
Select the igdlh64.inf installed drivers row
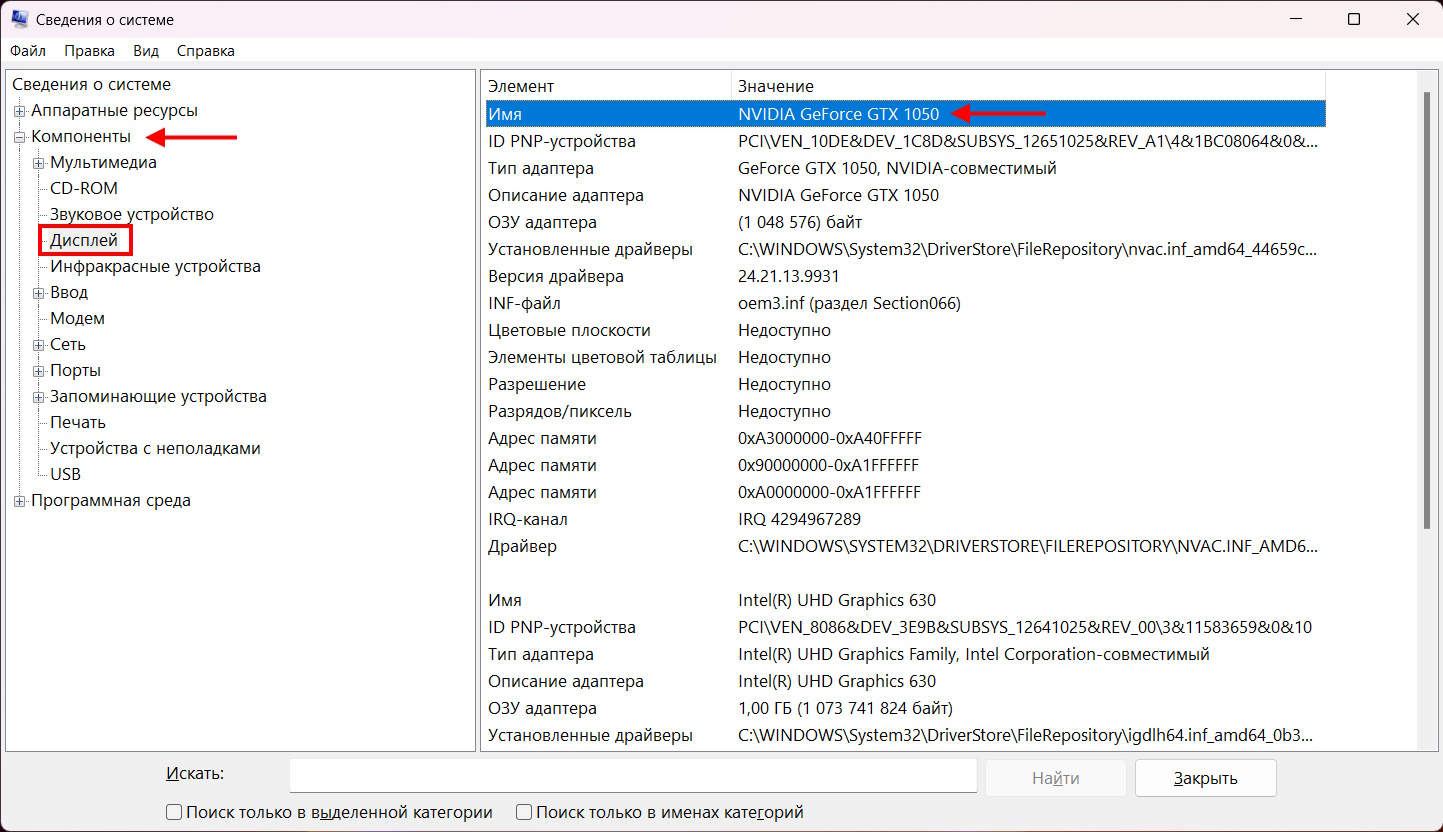(904, 735)
